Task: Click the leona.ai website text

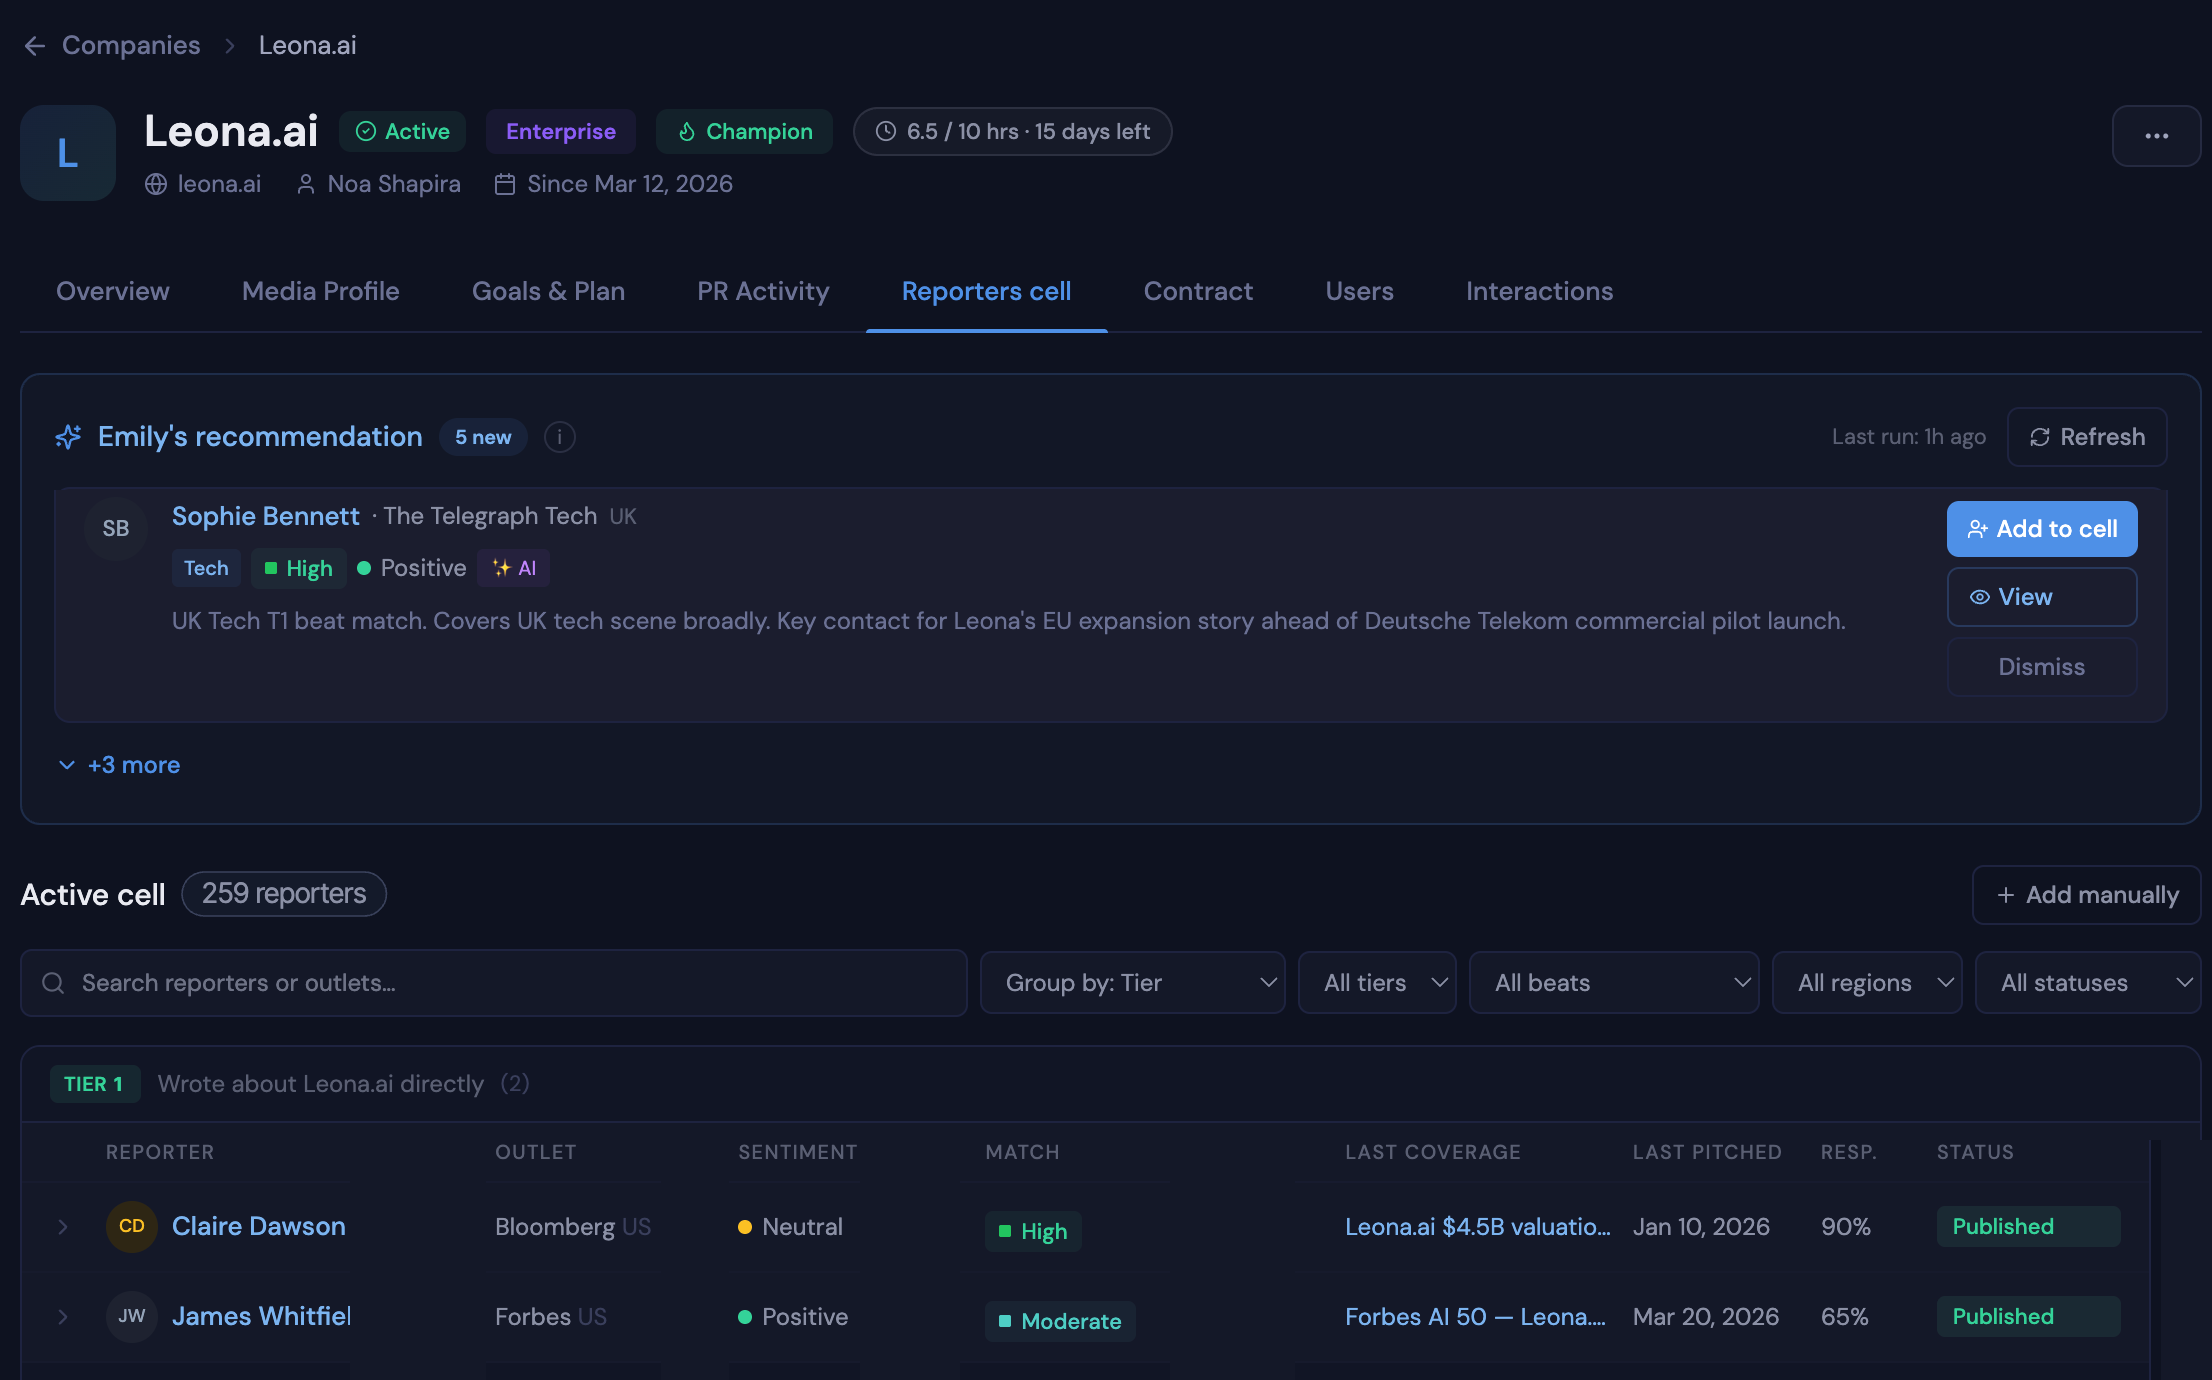Action: tap(219, 184)
